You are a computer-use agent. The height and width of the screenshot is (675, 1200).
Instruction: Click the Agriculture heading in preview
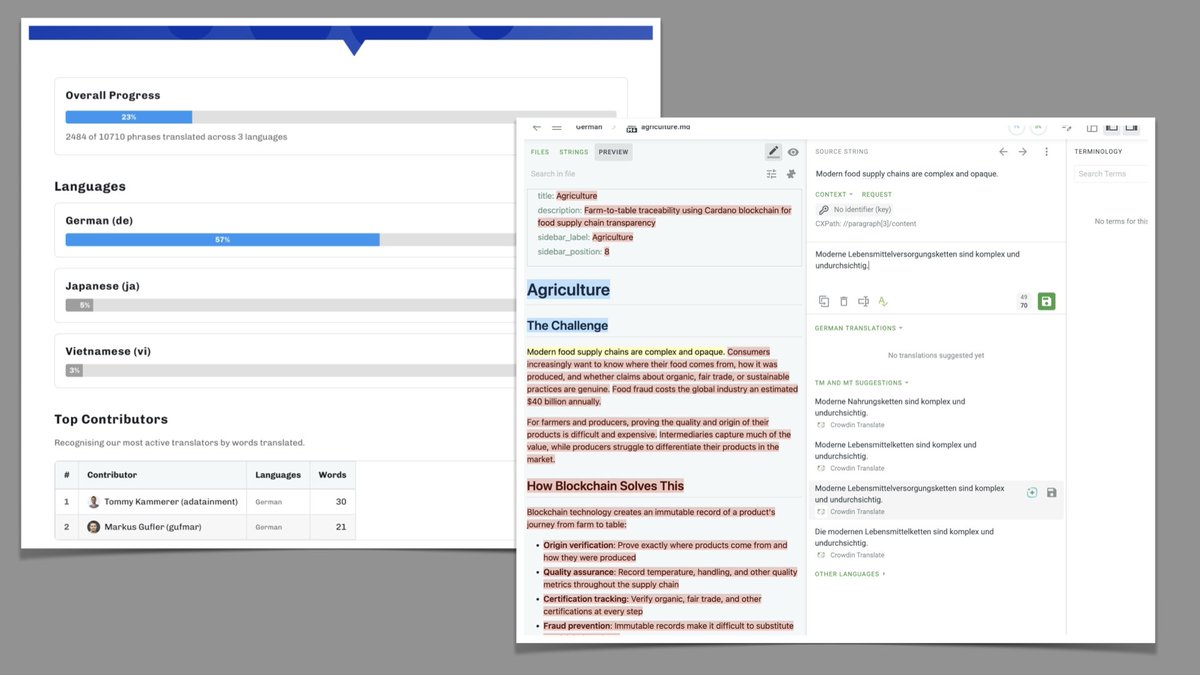(568, 290)
